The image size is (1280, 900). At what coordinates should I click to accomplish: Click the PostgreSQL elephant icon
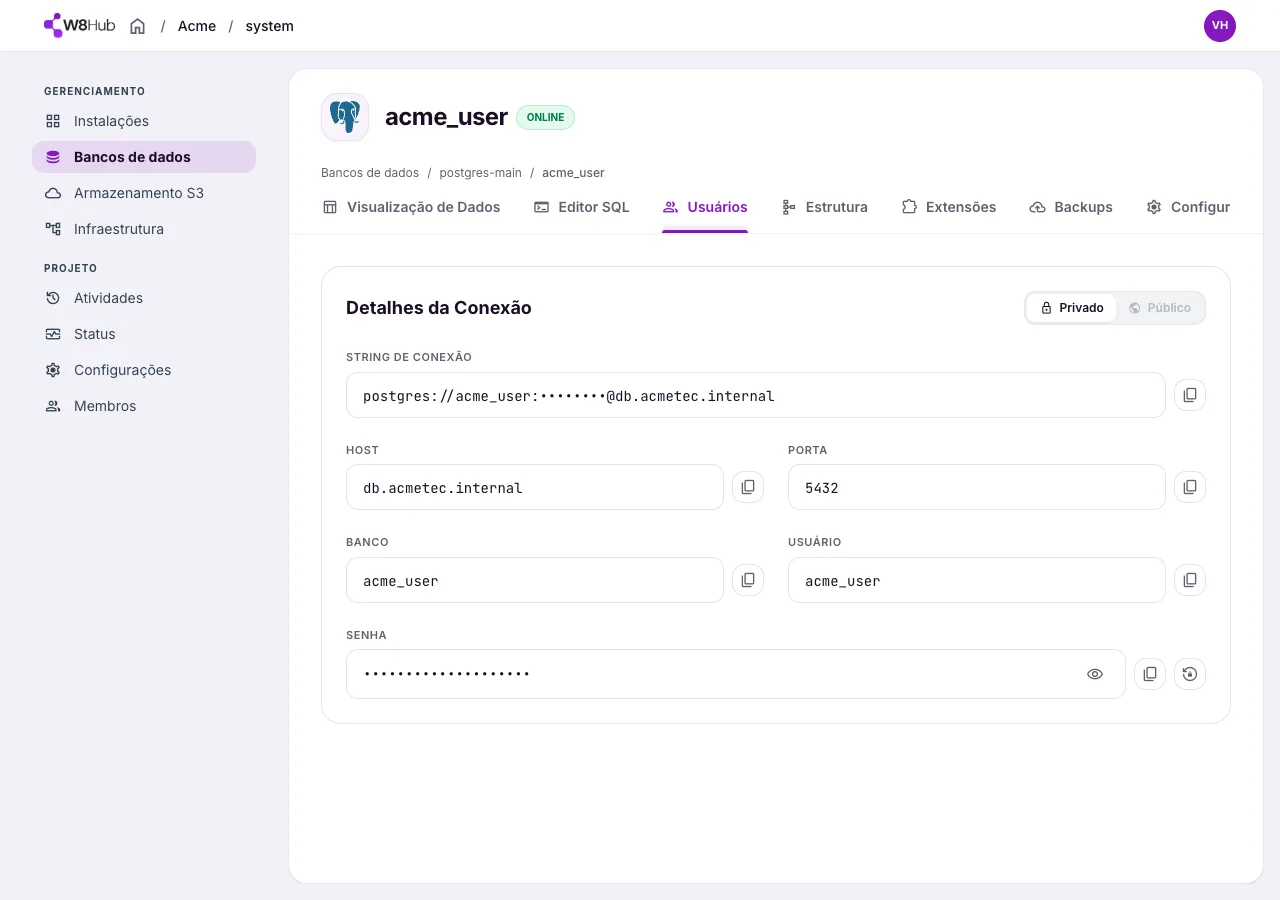point(345,117)
